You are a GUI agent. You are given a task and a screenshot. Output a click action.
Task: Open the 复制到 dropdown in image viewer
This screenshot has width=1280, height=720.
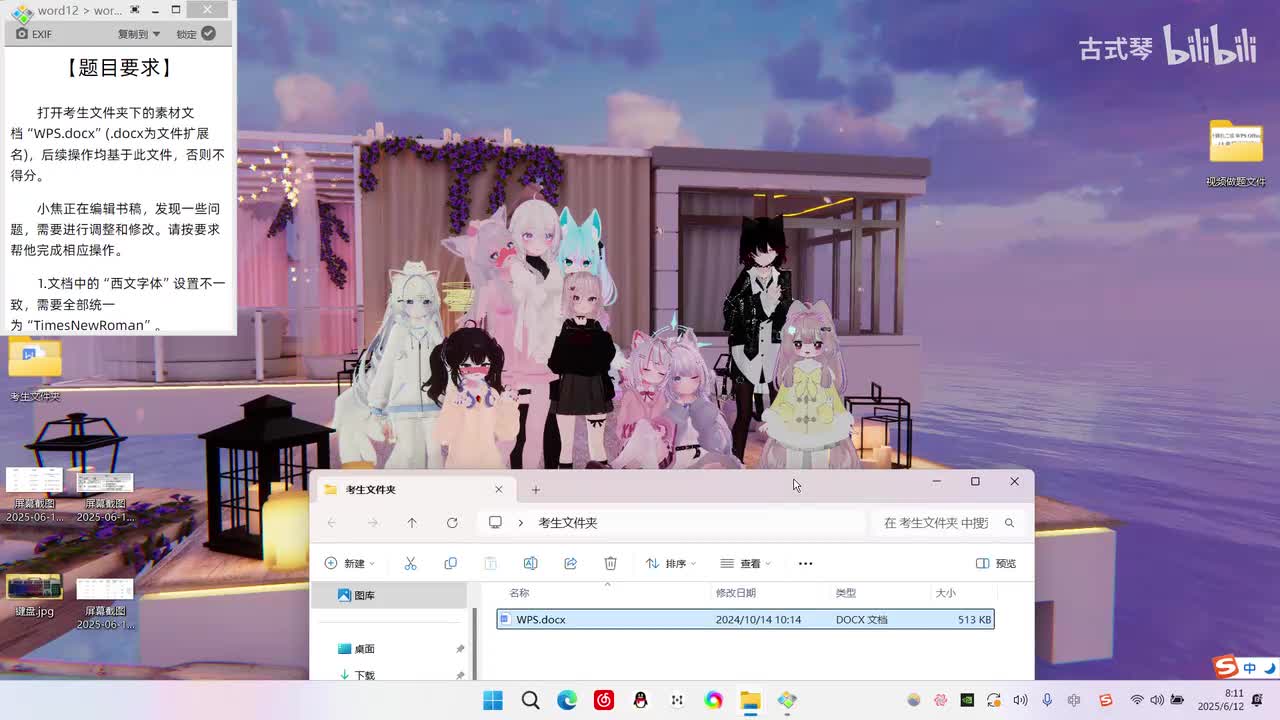139,33
